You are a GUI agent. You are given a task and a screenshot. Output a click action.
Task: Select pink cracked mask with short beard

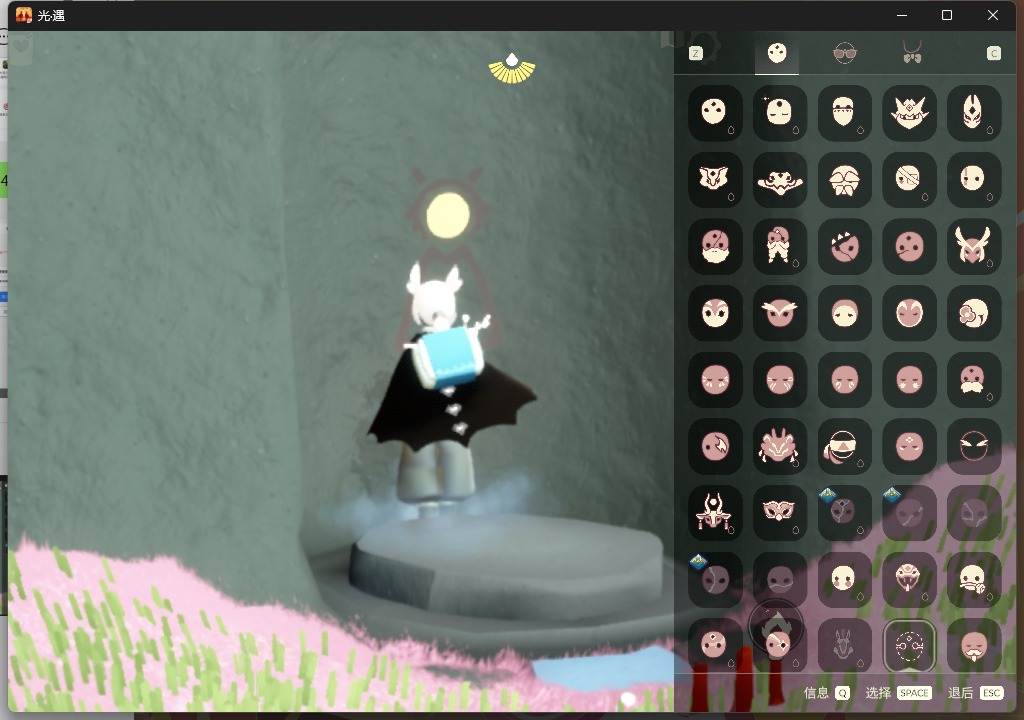714,246
